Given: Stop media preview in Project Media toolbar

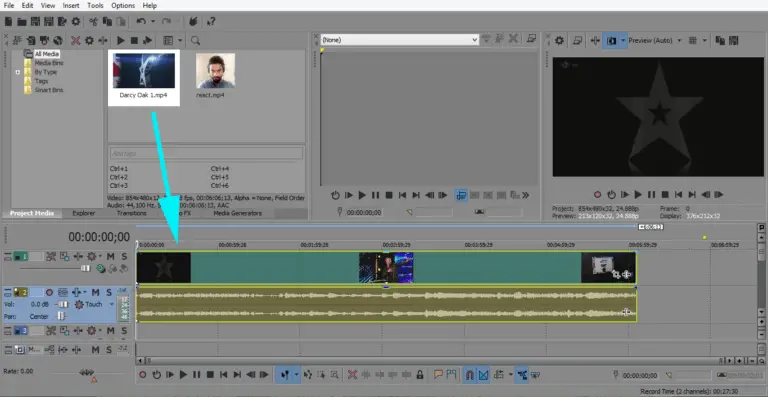Looking at the screenshot, I should [x=134, y=40].
